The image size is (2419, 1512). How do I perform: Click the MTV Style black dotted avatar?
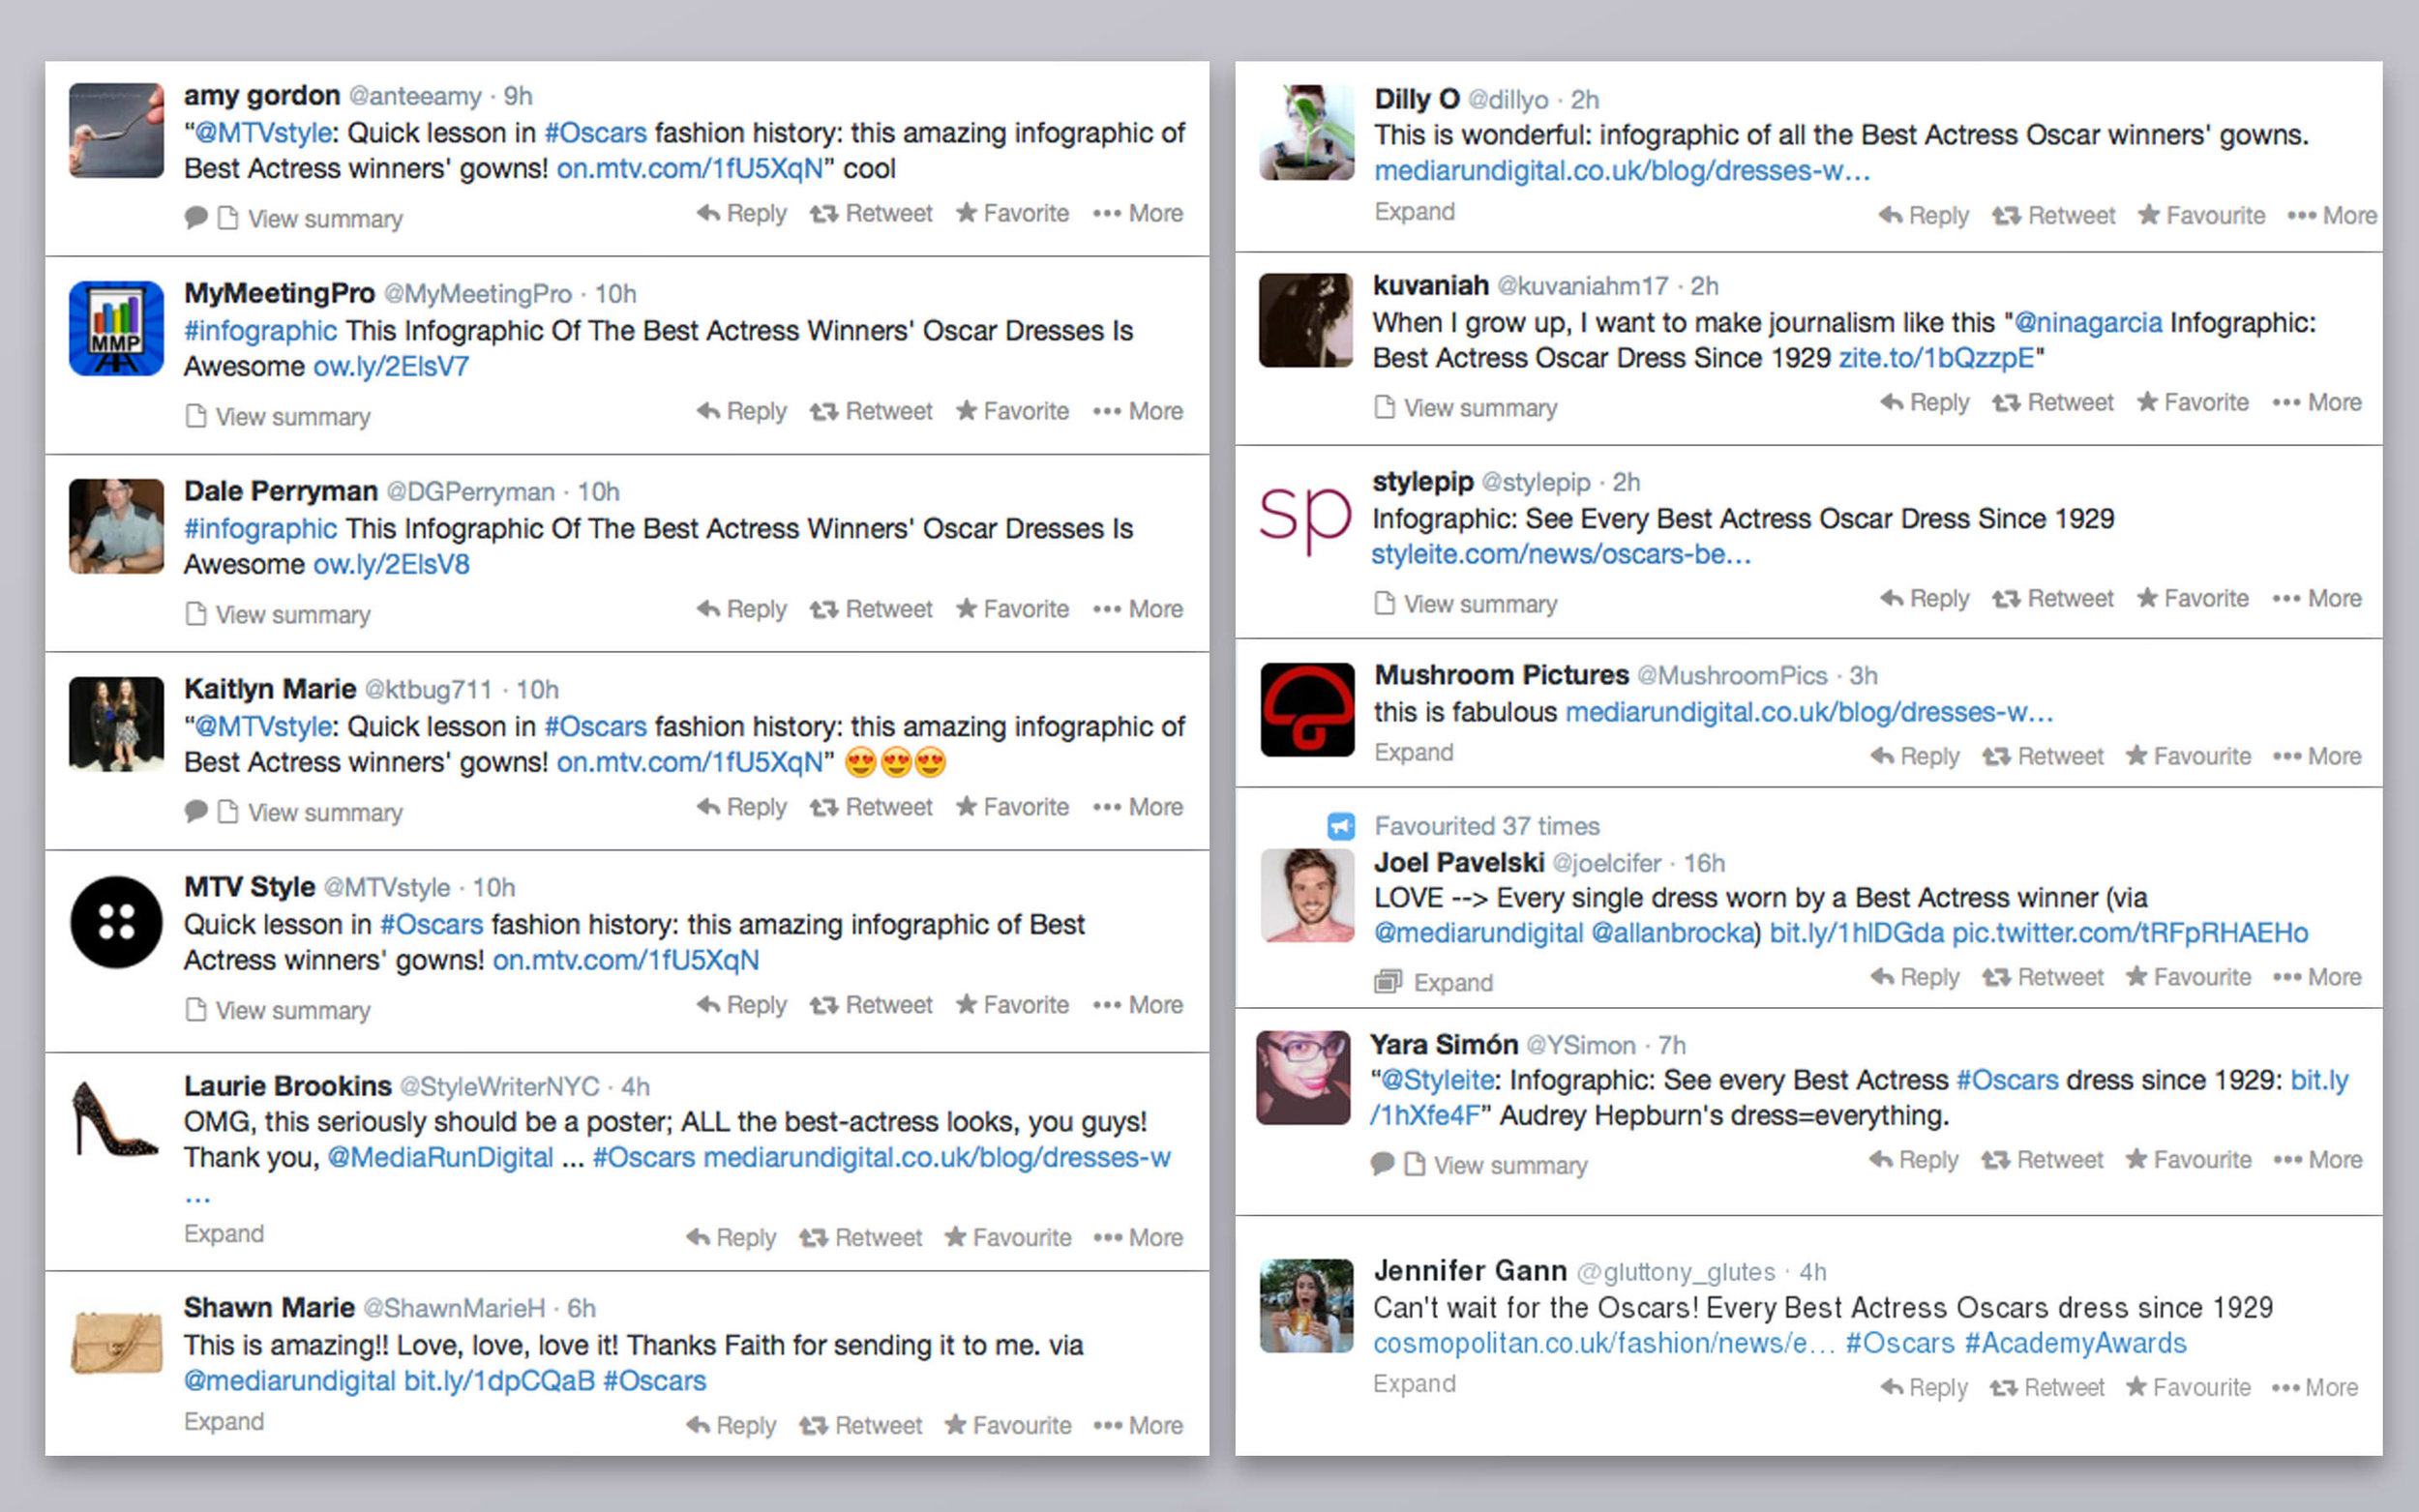[x=116, y=922]
